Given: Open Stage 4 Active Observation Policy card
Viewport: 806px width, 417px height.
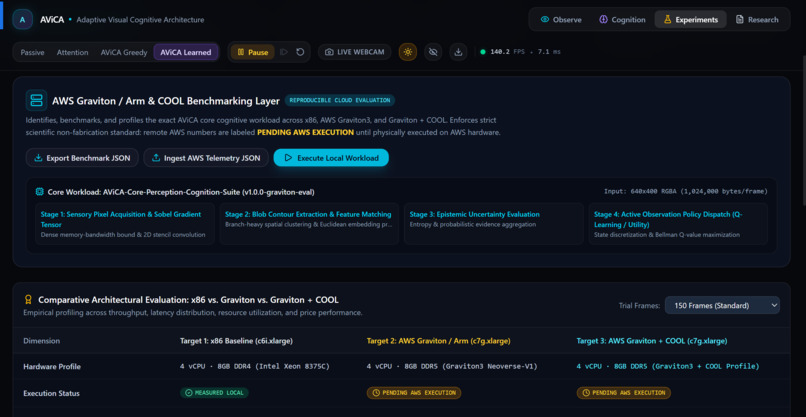Looking at the screenshot, I should 678,224.
